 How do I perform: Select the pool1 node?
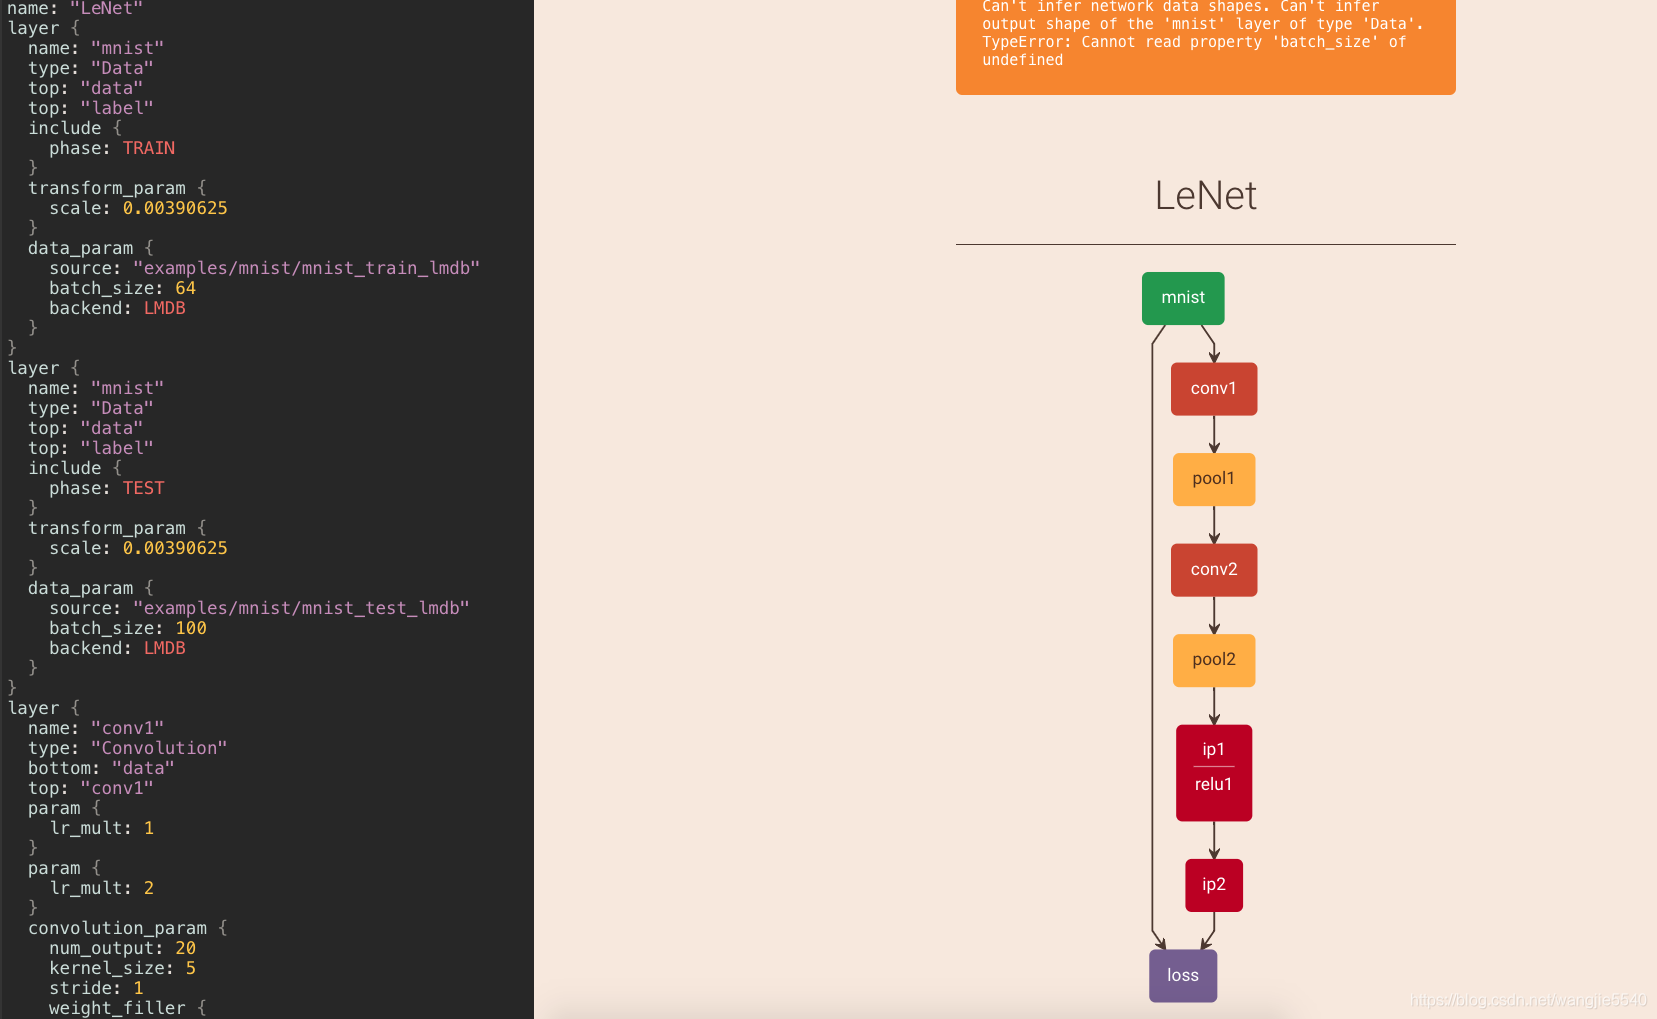(x=1214, y=479)
